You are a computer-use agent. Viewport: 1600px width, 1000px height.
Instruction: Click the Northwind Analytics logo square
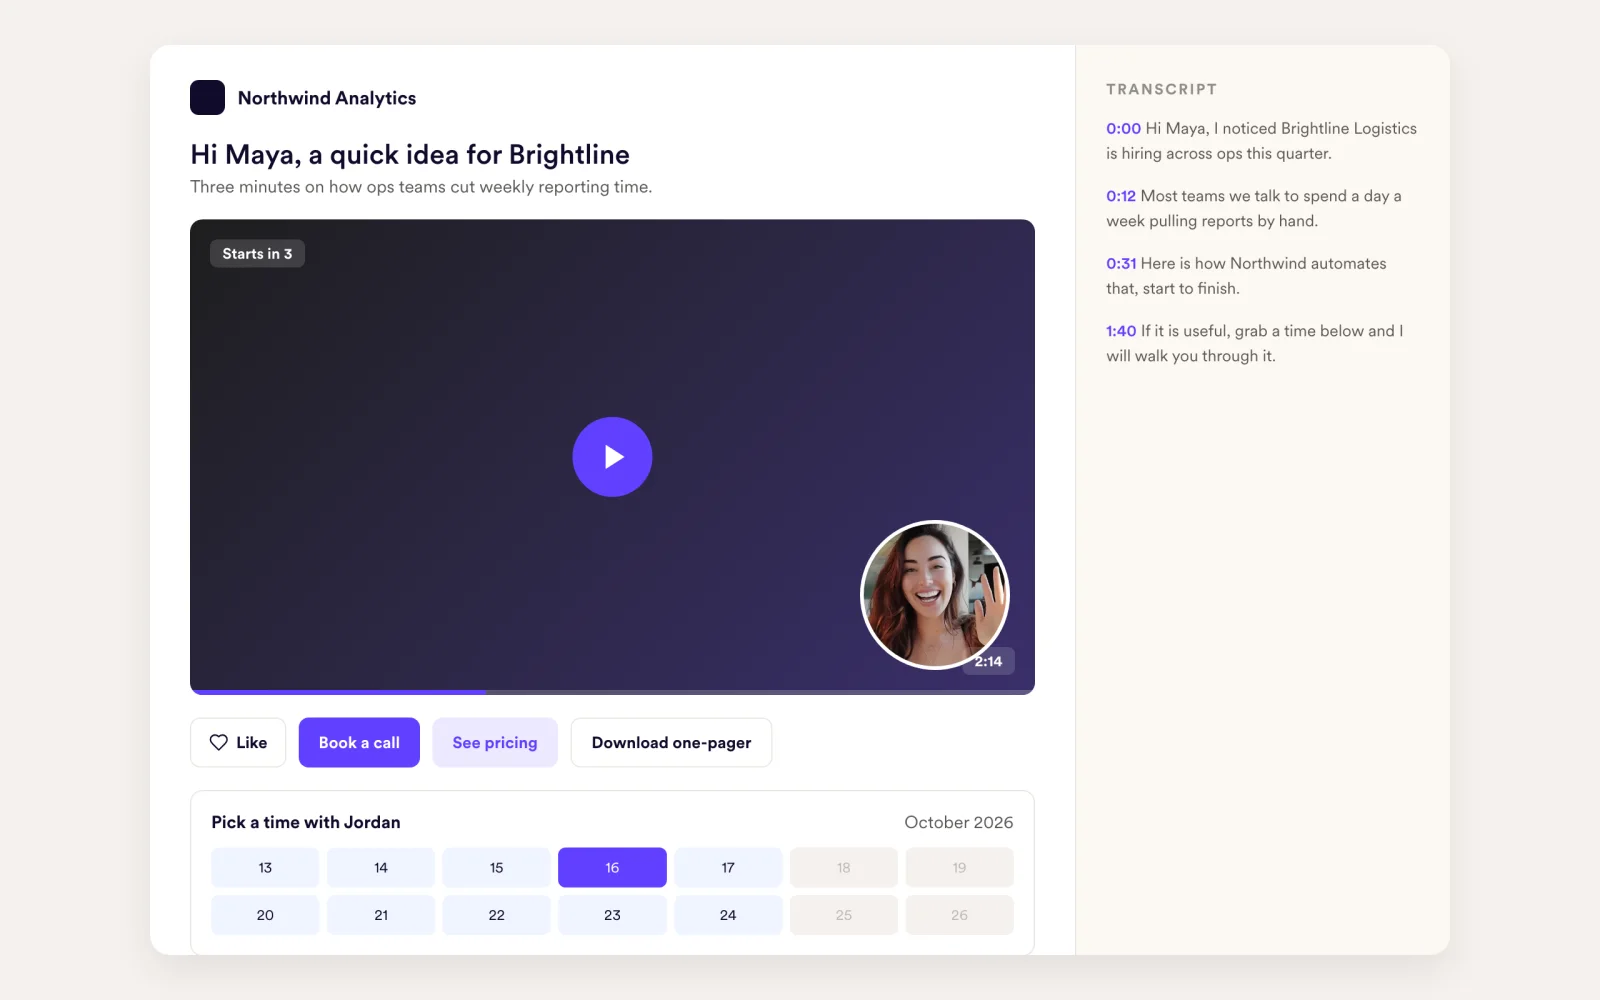pyautogui.click(x=207, y=98)
